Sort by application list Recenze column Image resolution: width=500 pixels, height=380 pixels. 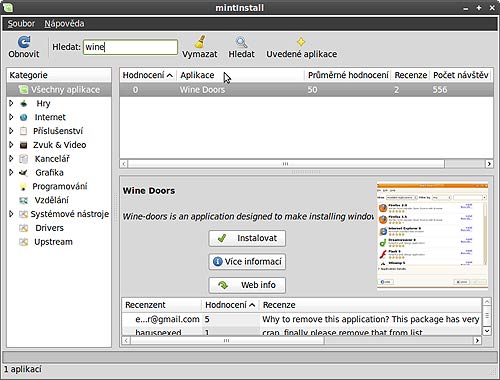411,75
